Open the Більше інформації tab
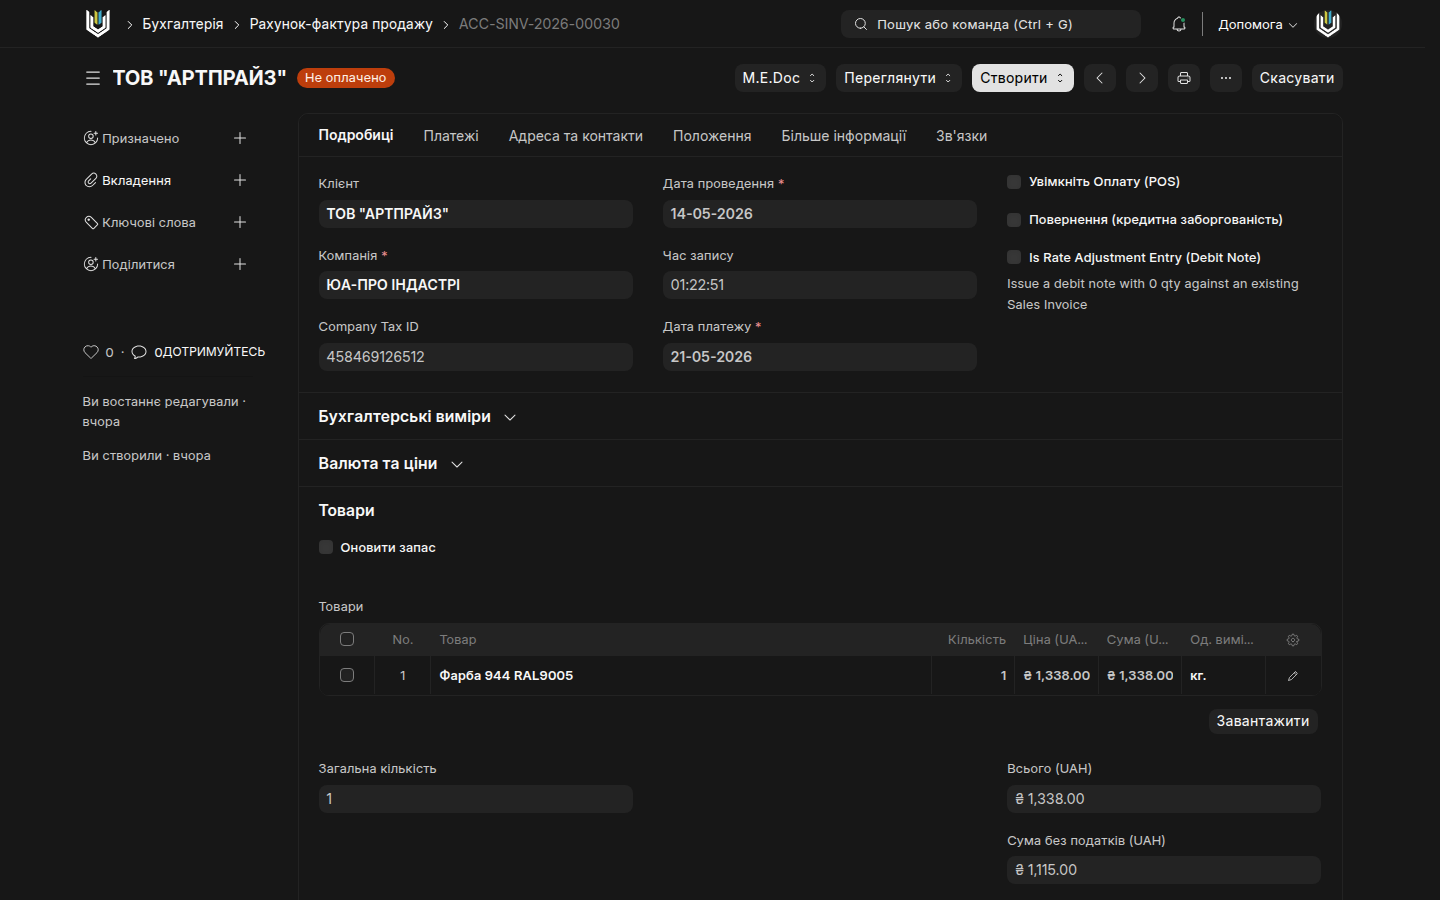The width and height of the screenshot is (1440, 900). [844, 136]
